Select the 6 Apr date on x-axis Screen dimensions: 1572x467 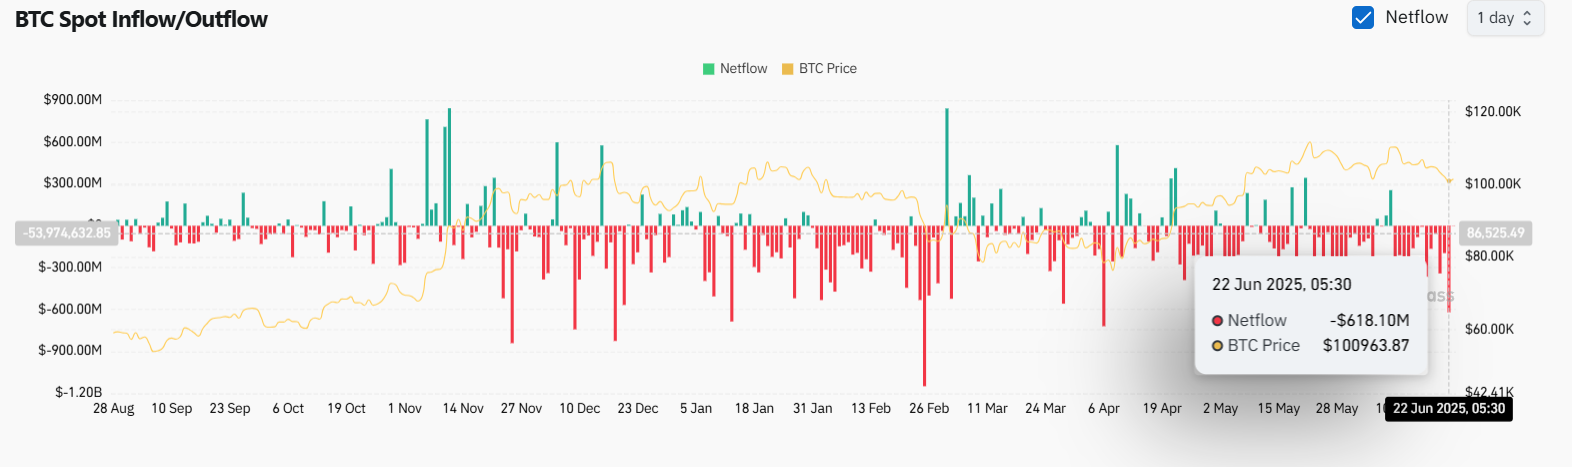pyautogui.click(x=1104, y=408)
